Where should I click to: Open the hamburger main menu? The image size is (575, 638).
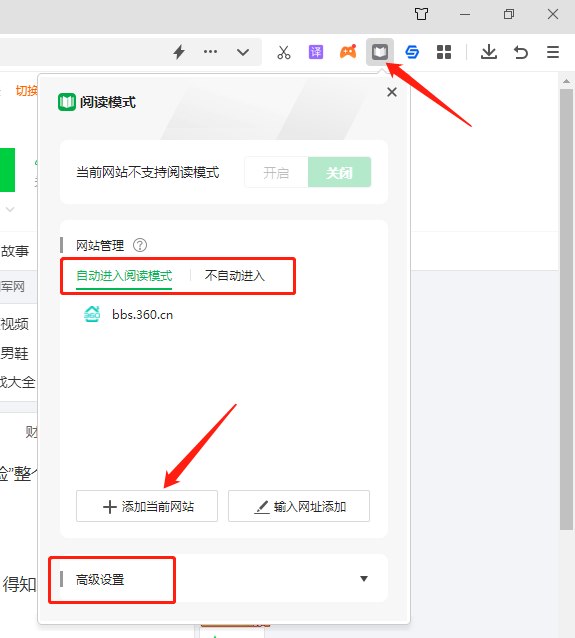(553, 52)
